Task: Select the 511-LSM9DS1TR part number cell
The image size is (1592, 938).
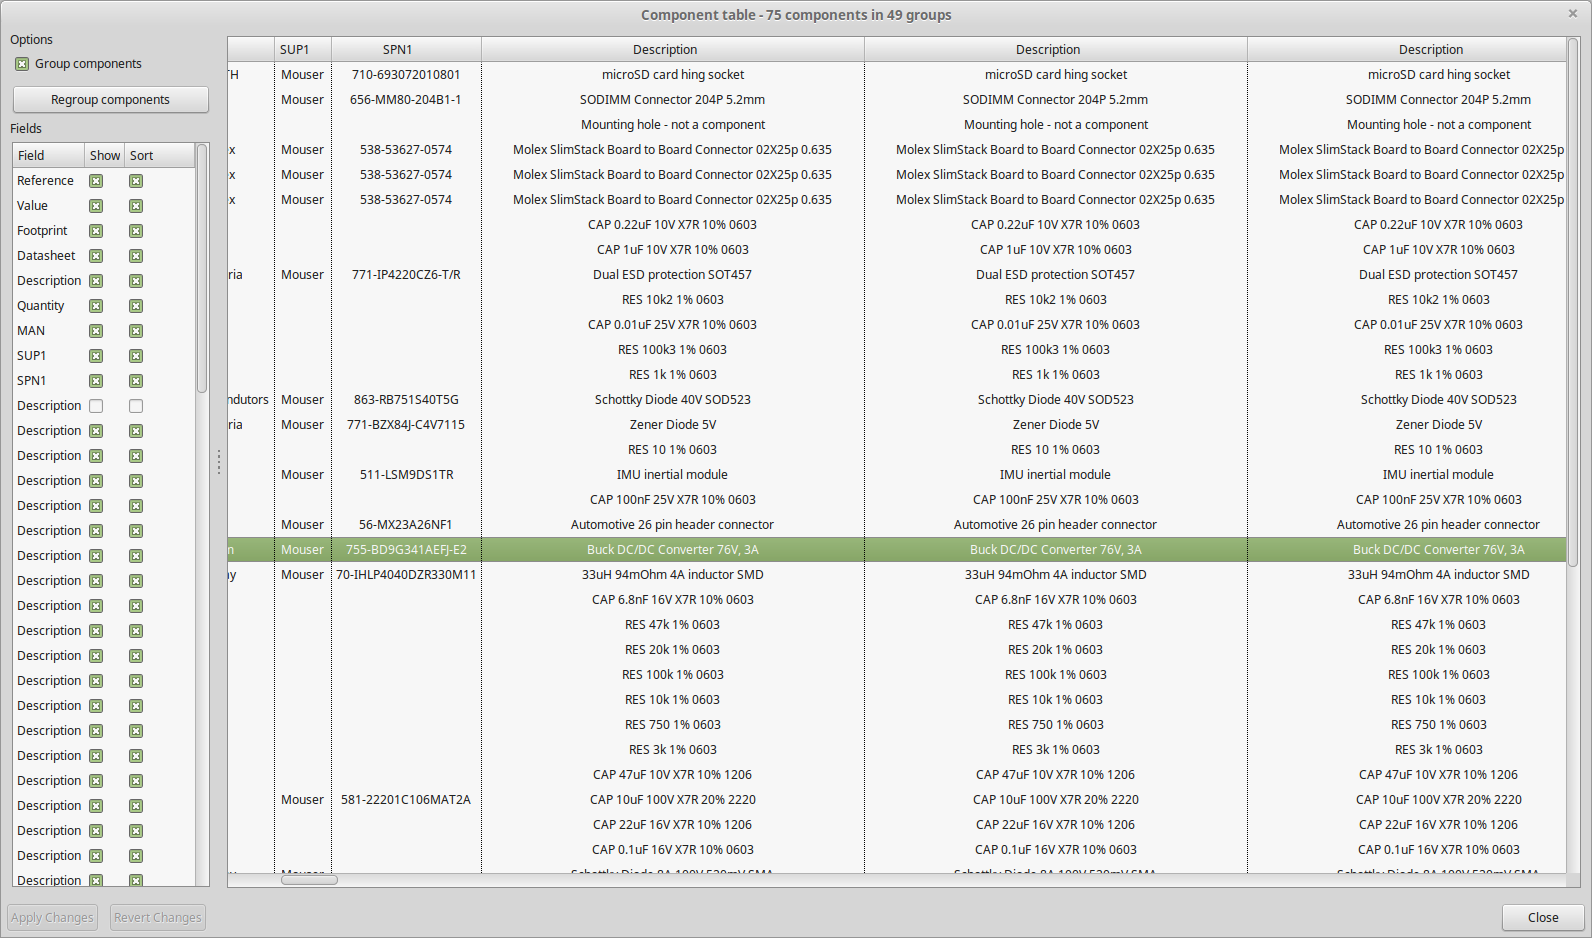Action: point(406,475)
